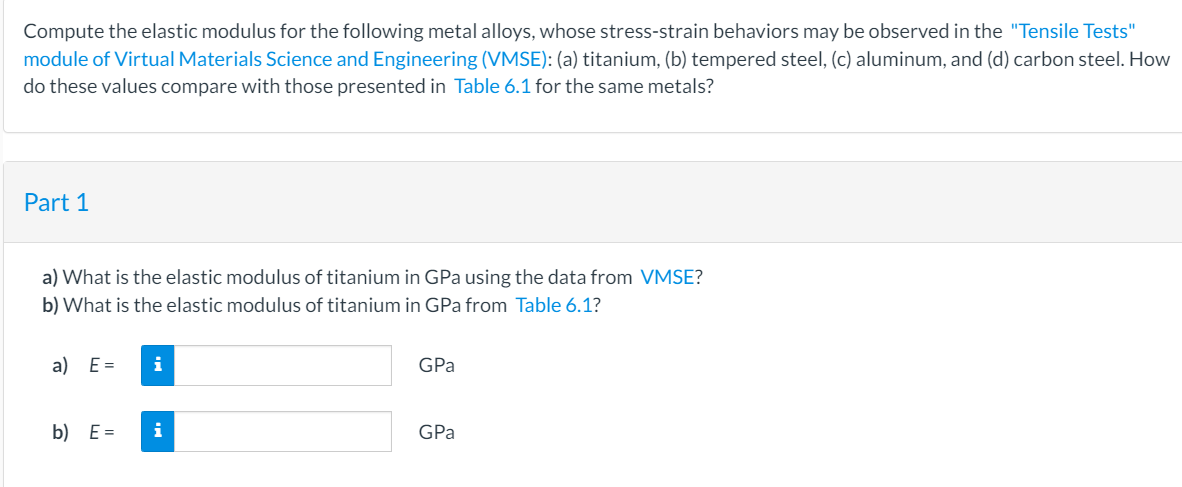
Task: Click the gray Part 1 header bar
Action: pos(593,202)
